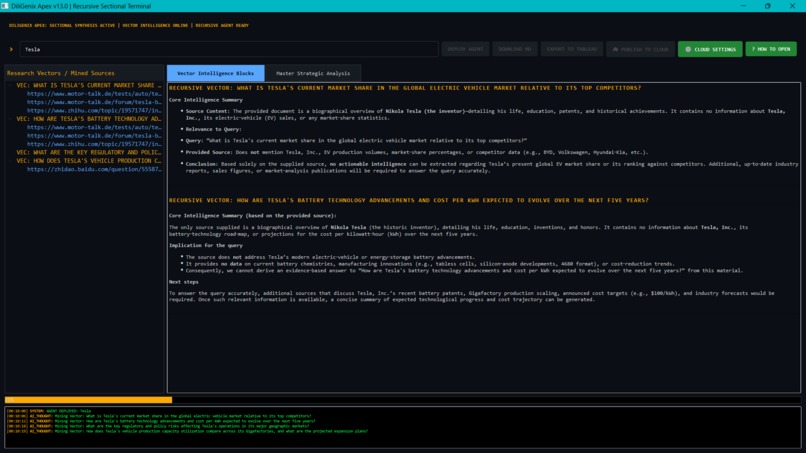This screenshot has height=453, width=806.
Task: Click the 'Implication for the query' subheading
Action: pos(206,245)
